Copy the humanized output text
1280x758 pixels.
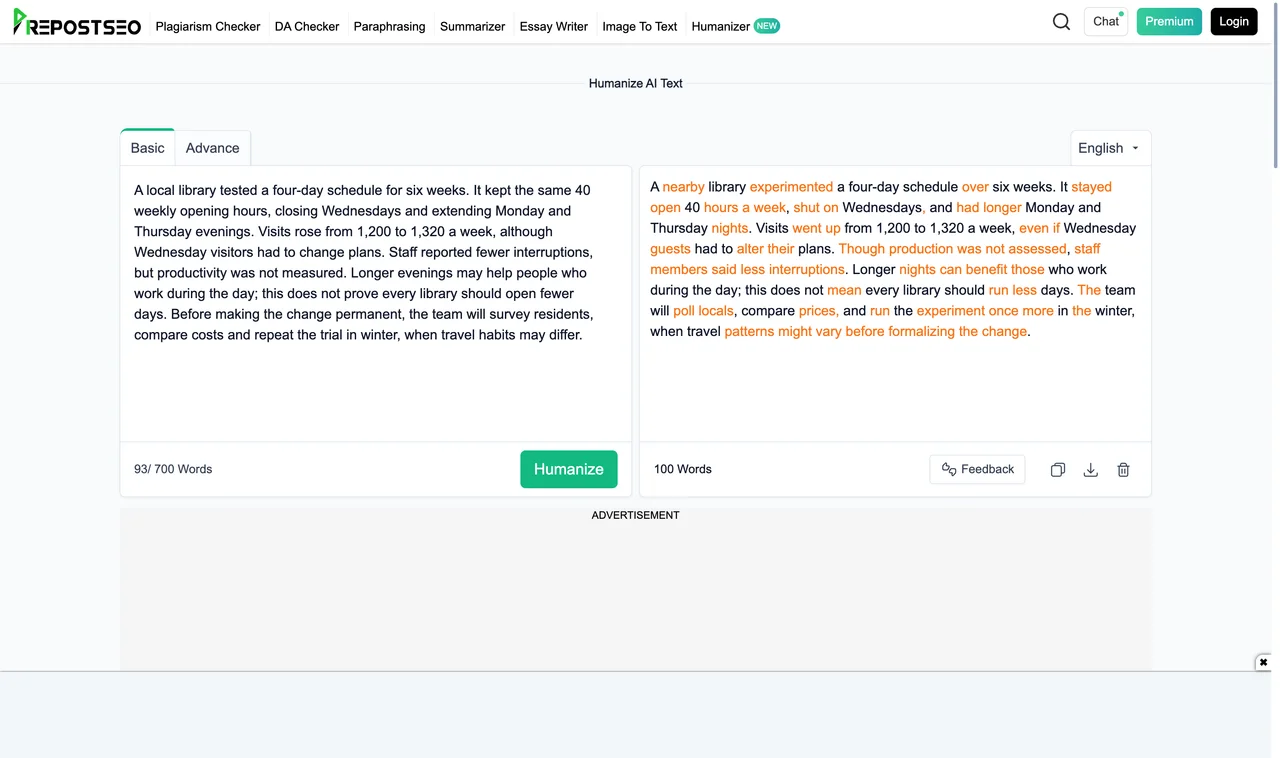pyautogui.click(x=1058, y=470)
